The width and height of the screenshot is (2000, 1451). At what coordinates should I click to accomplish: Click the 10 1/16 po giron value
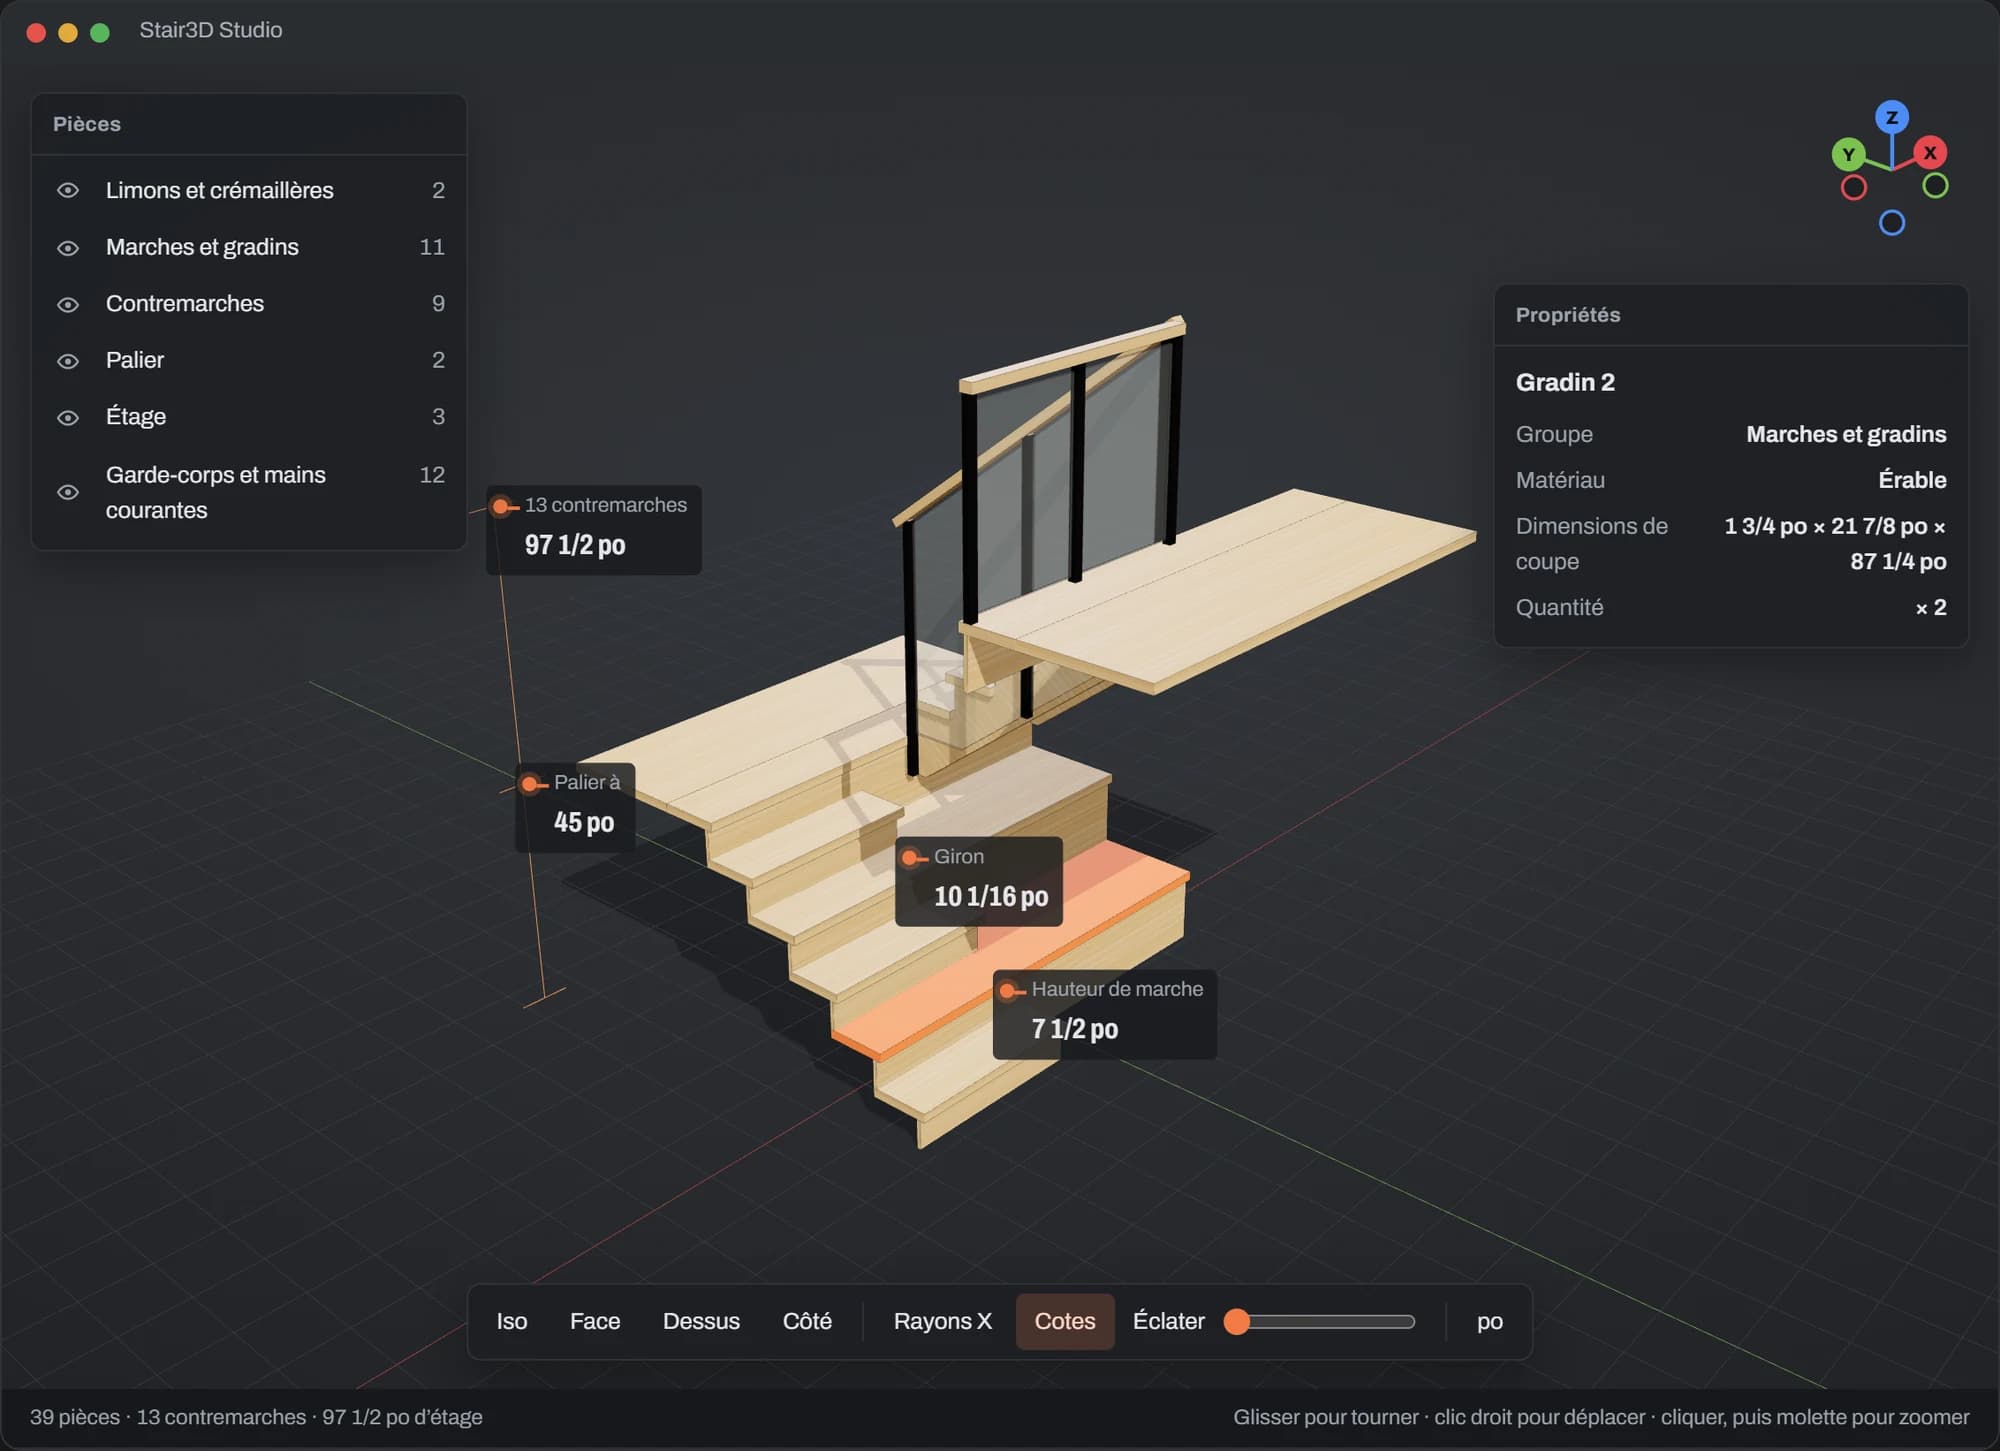coord(991,897)
